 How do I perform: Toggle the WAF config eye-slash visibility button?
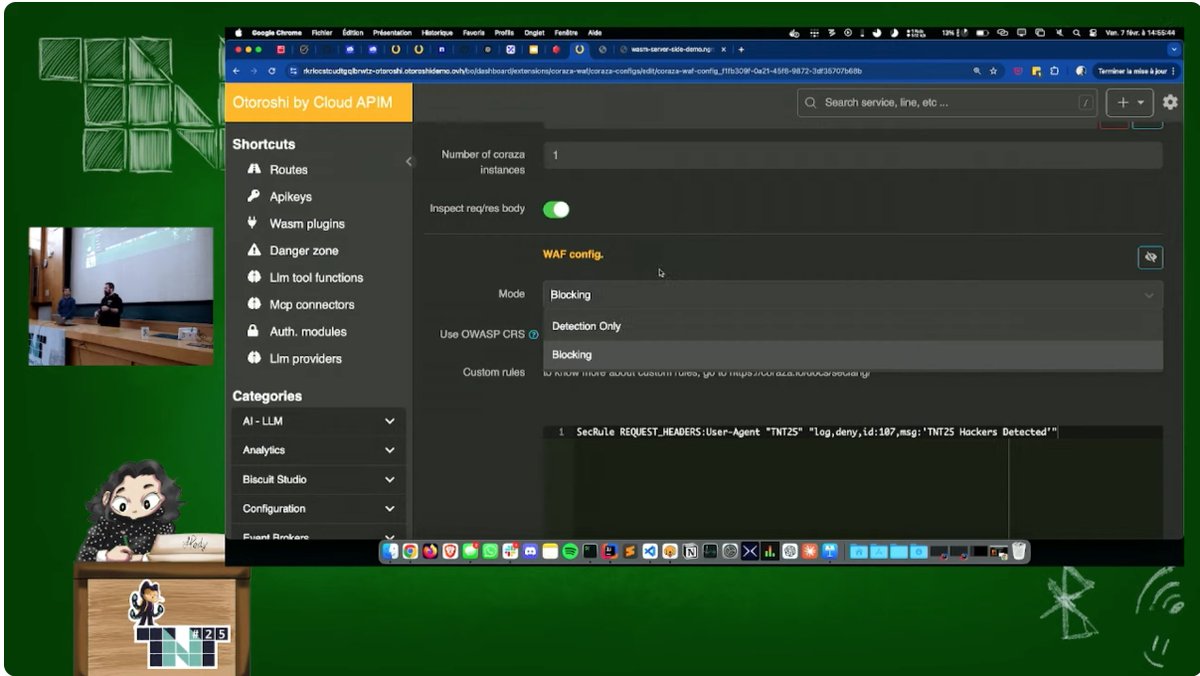(x=1150, y=257)
